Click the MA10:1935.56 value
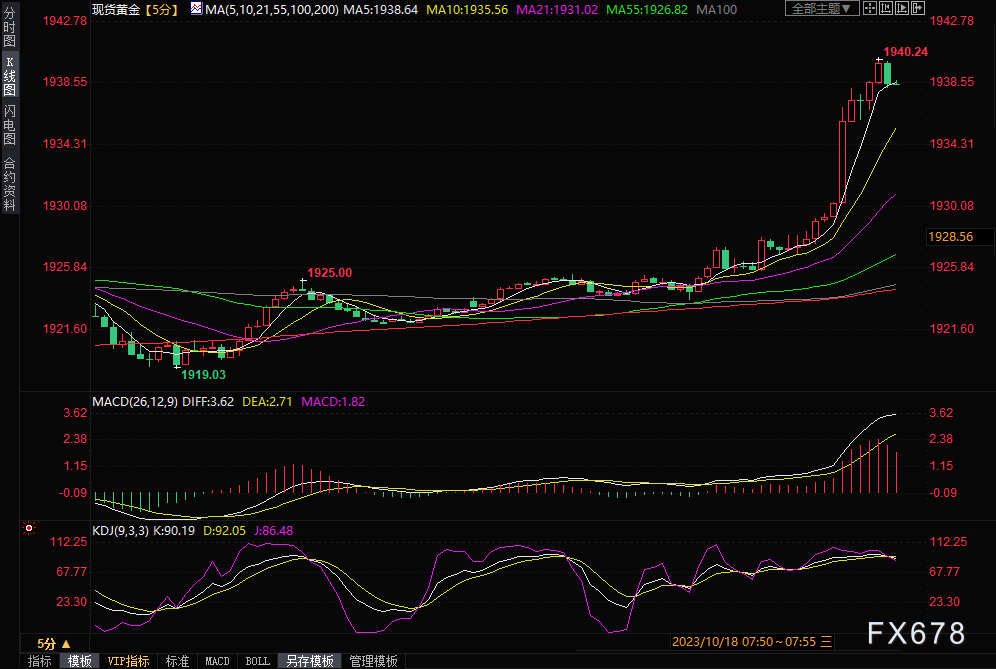The width and height of the screenshot is (996, 669). coord(467,10)
